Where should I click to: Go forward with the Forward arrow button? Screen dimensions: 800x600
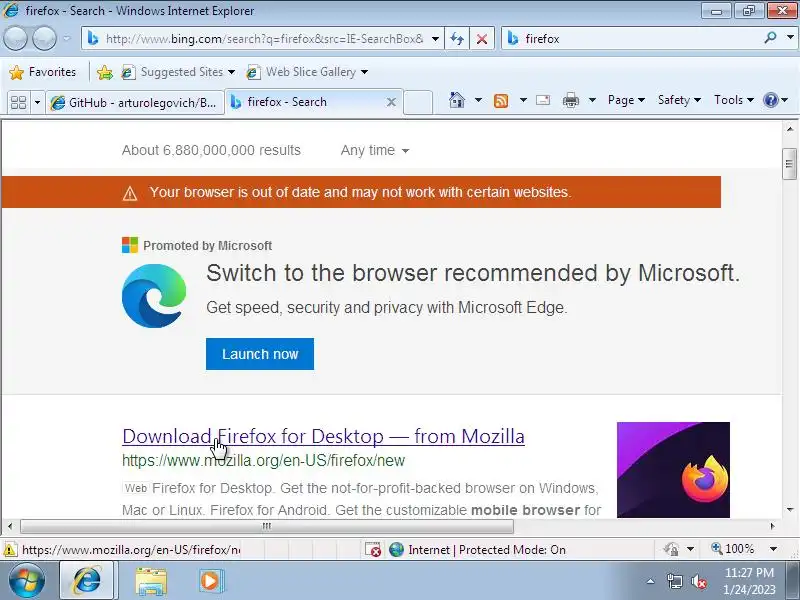pyautogui.click(x=44, y=38)
